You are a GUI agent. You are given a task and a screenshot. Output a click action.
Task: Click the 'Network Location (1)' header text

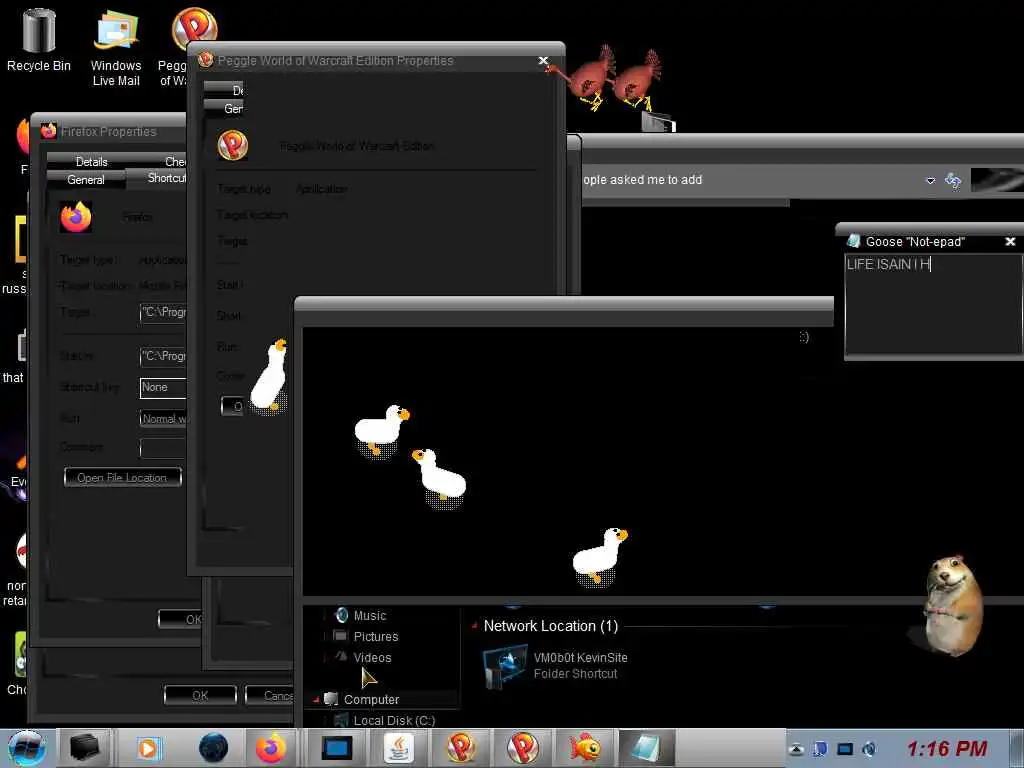click(551, 626)
